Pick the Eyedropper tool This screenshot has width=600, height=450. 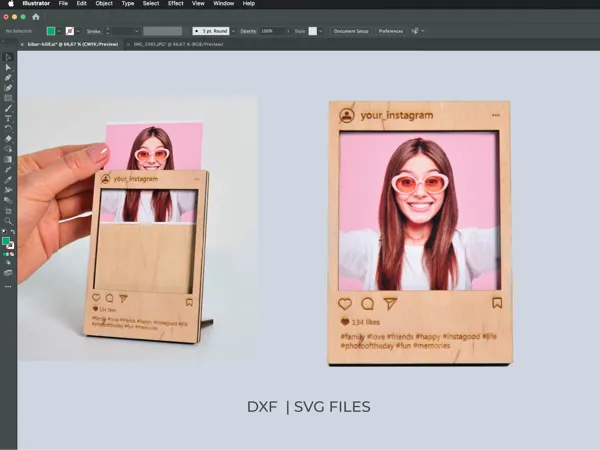pyautogui.click(x=8, y=180)
